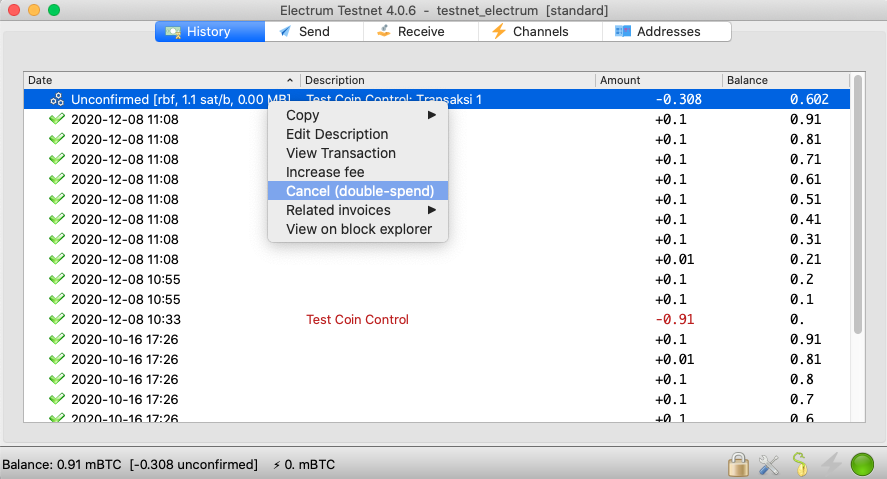Sort by the Date column header
The height and width of the screenshot is (479, 887).
pos(161,80)
